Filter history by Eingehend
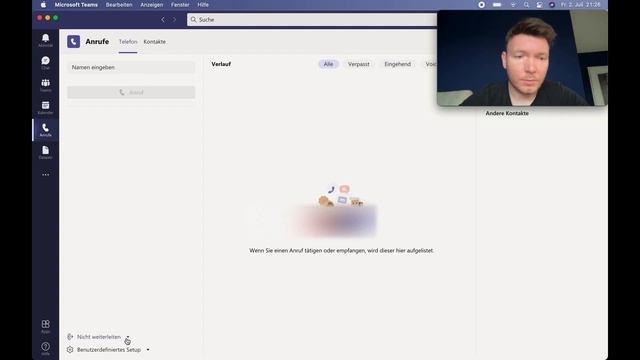The width and height of the screenshot is (640, 360). [x=398, y=64]
